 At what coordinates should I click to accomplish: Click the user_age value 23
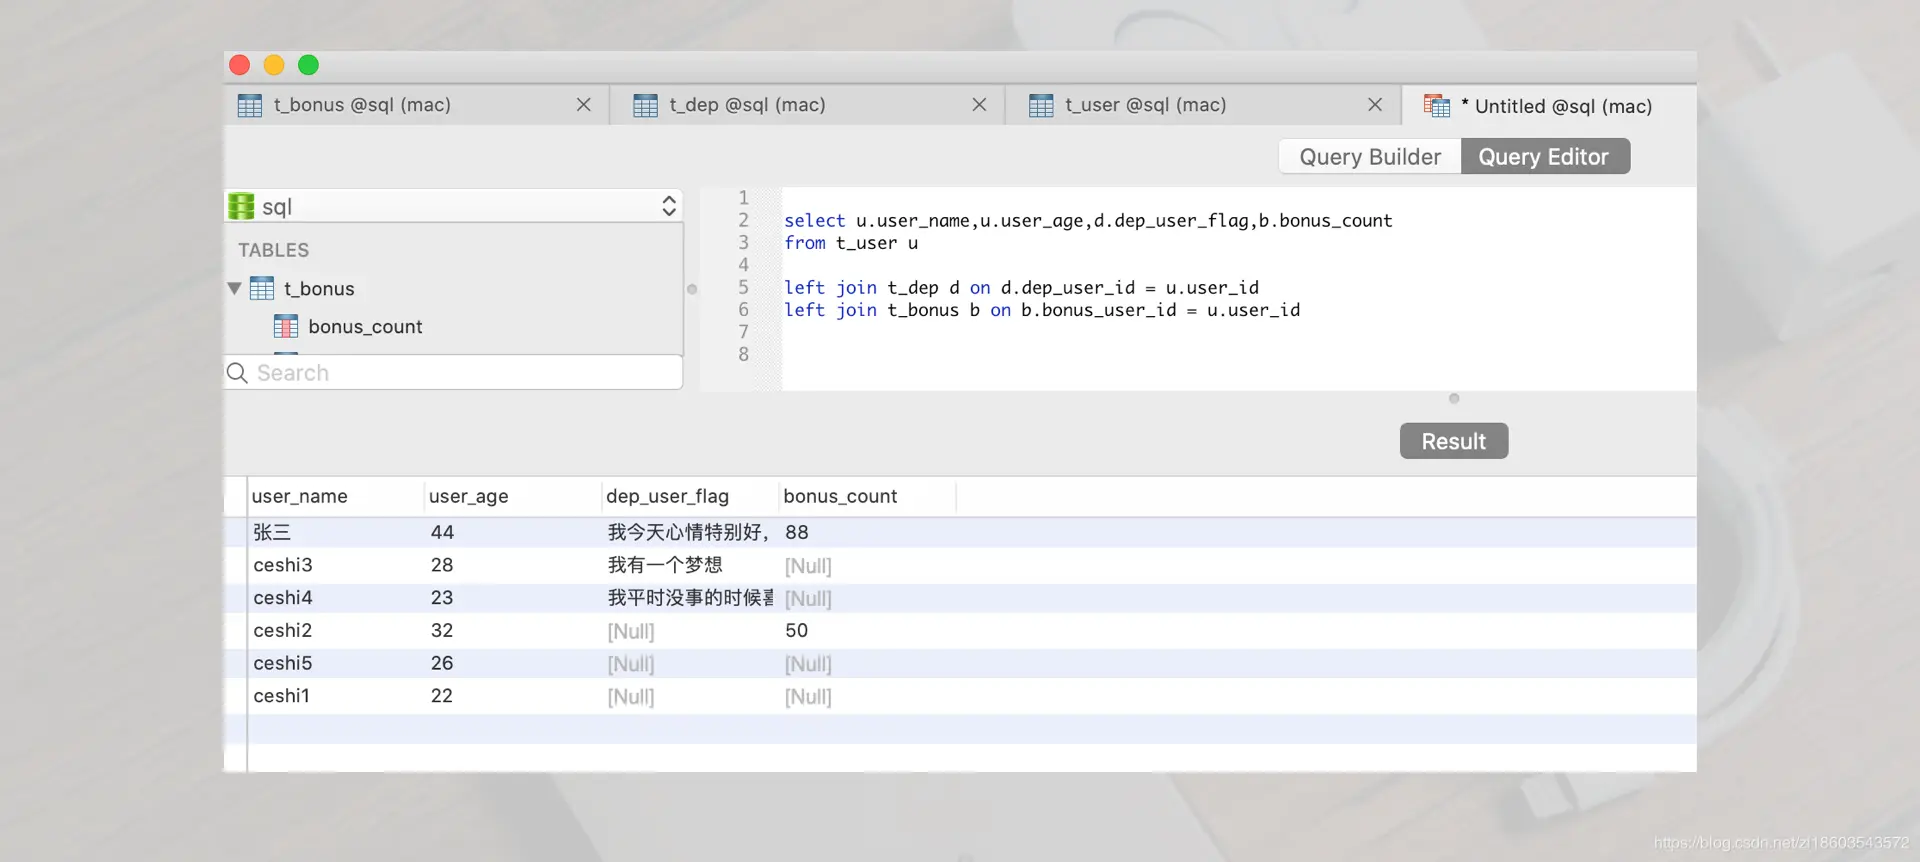coord(442,598)
